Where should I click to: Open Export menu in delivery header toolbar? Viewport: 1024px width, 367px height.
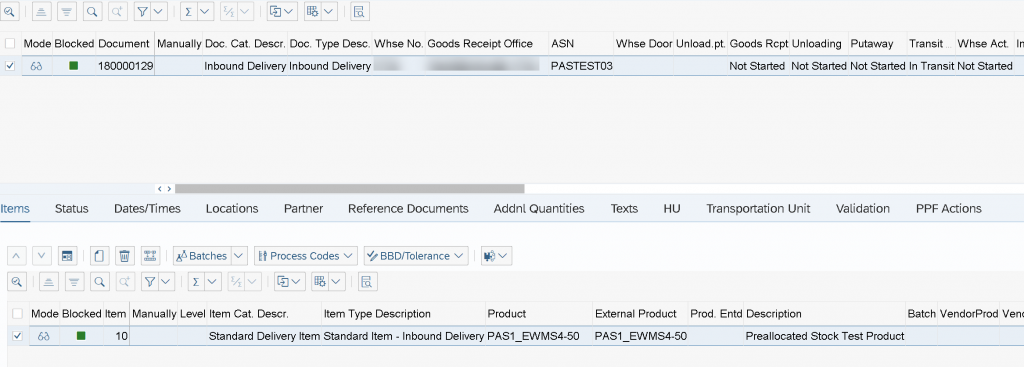282,11
